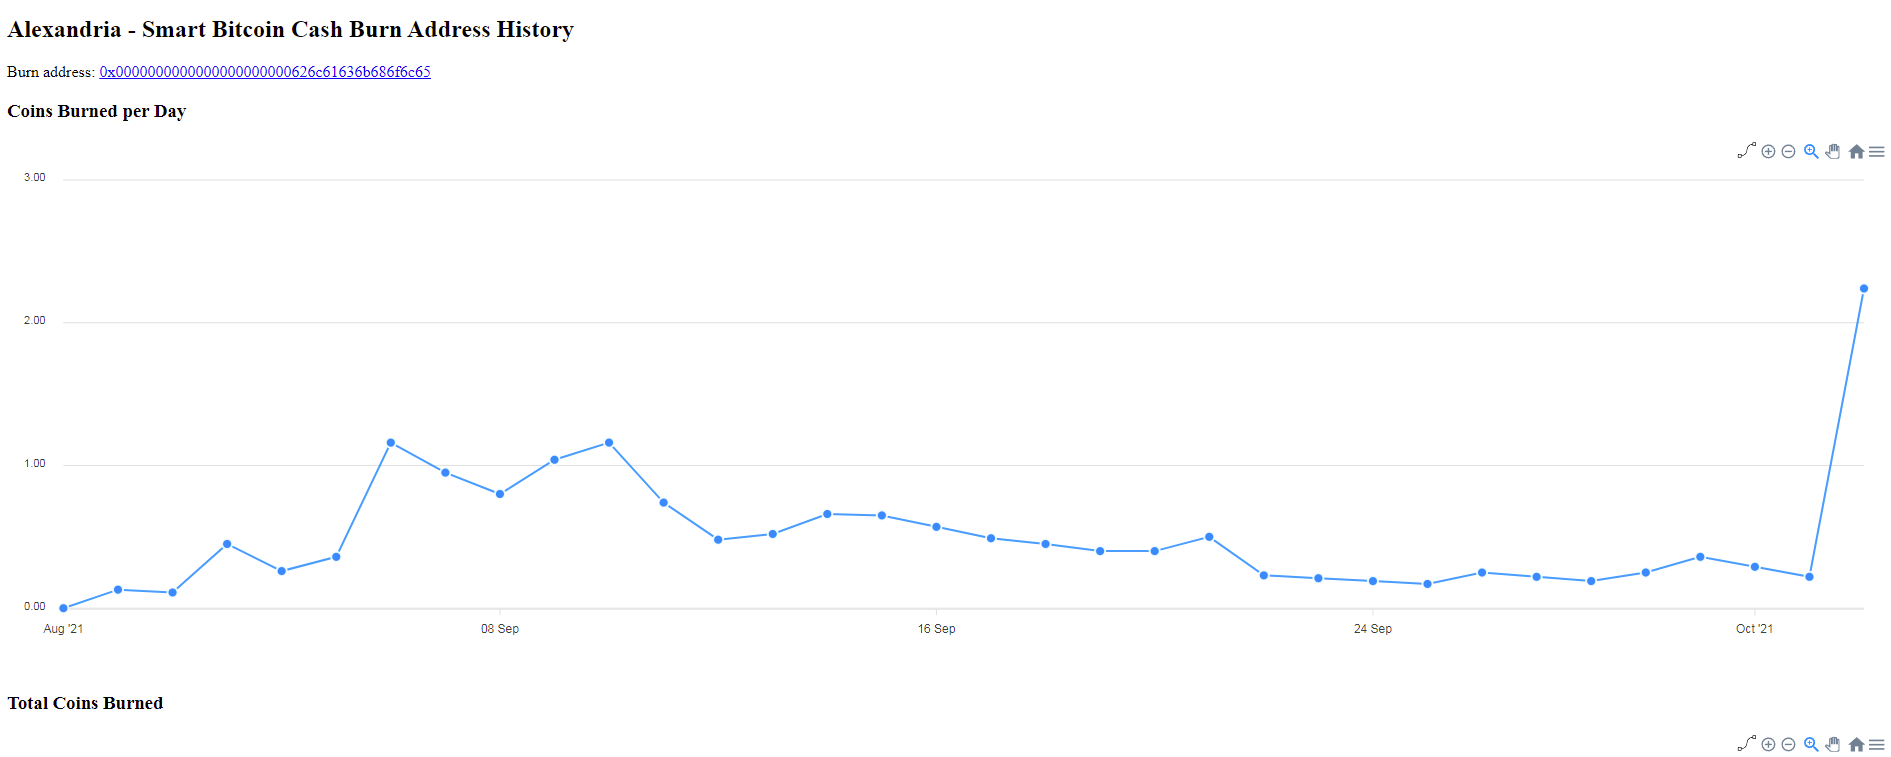Open hamburger export menu on Coins Burned chart
The height and width of the screenshot is (757, 1891).
(x=1876, y=152)
